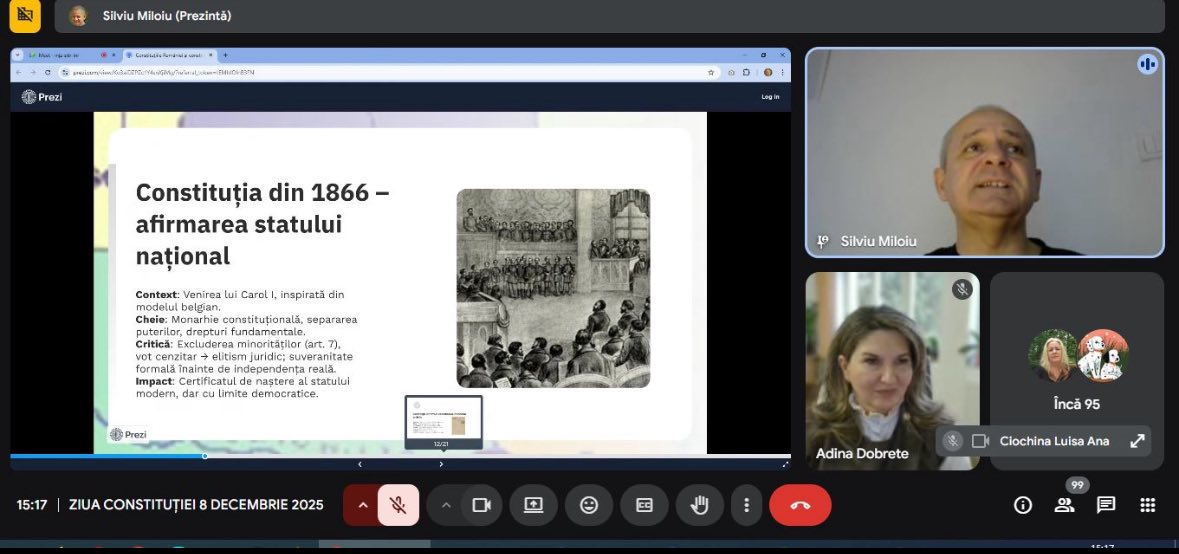Raise your hand
The width and height of the screenshot is (1179, 554).
pos(700,505)
